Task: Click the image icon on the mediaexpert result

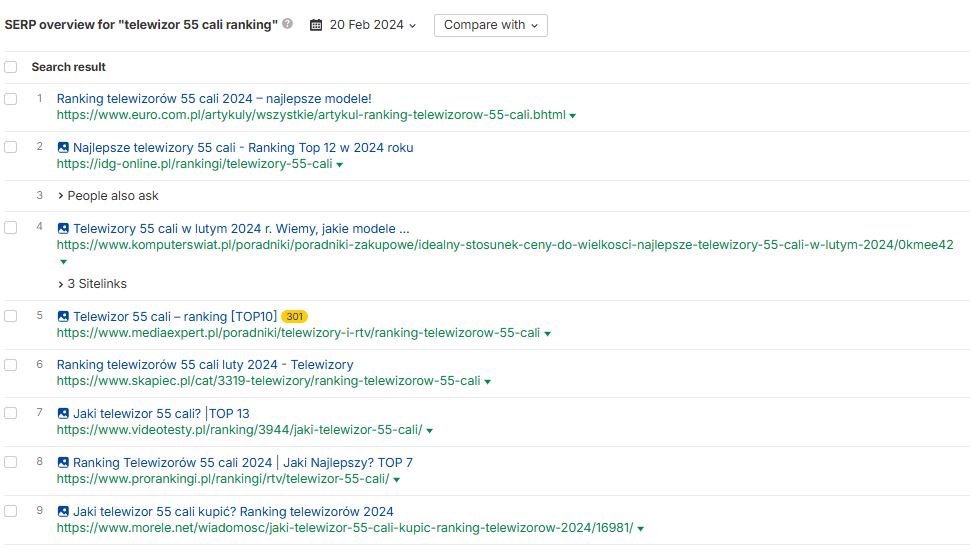Action: pos(63,316)
